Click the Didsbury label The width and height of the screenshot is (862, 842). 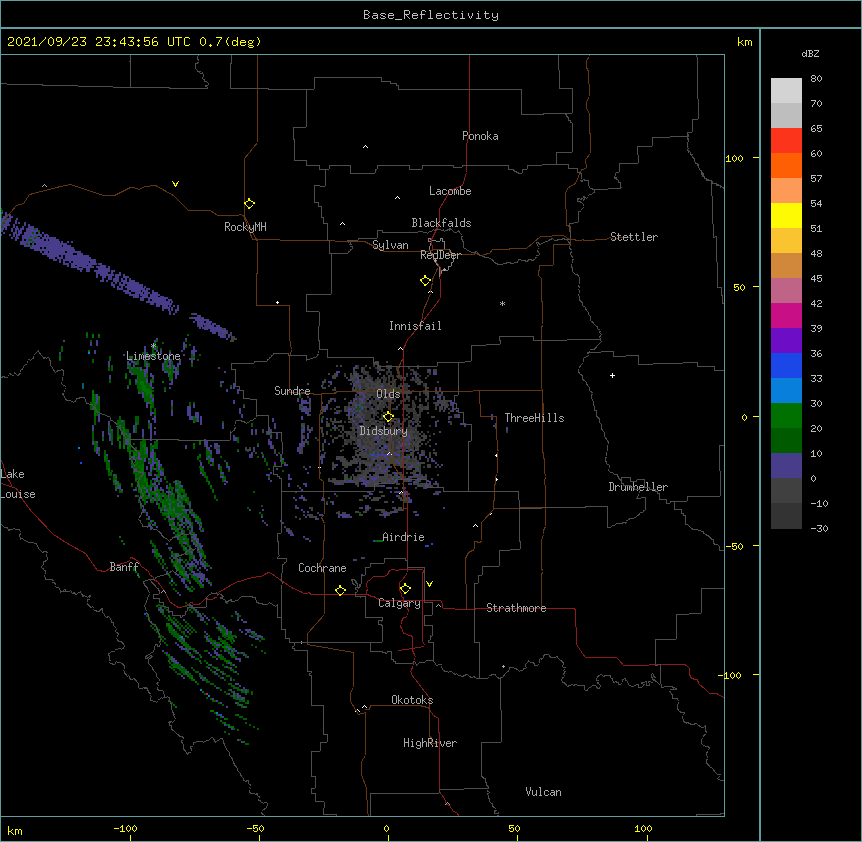pos(384,431)
